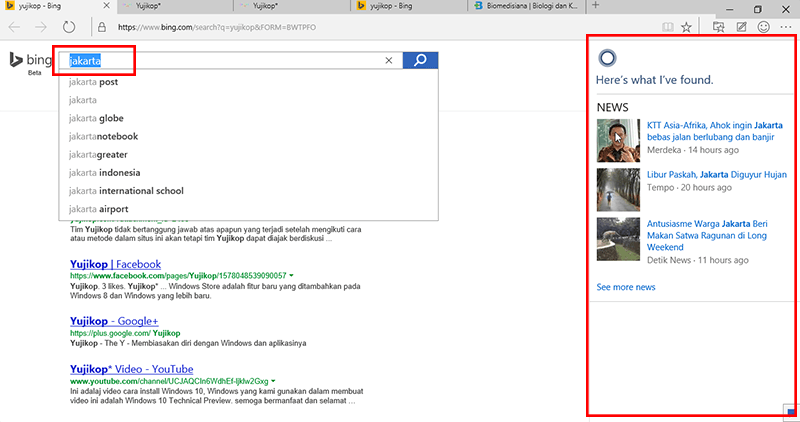This screenshot has width=800, height=422.
Task: Add page to favorites star icon
Action: (x=686, y=27)
